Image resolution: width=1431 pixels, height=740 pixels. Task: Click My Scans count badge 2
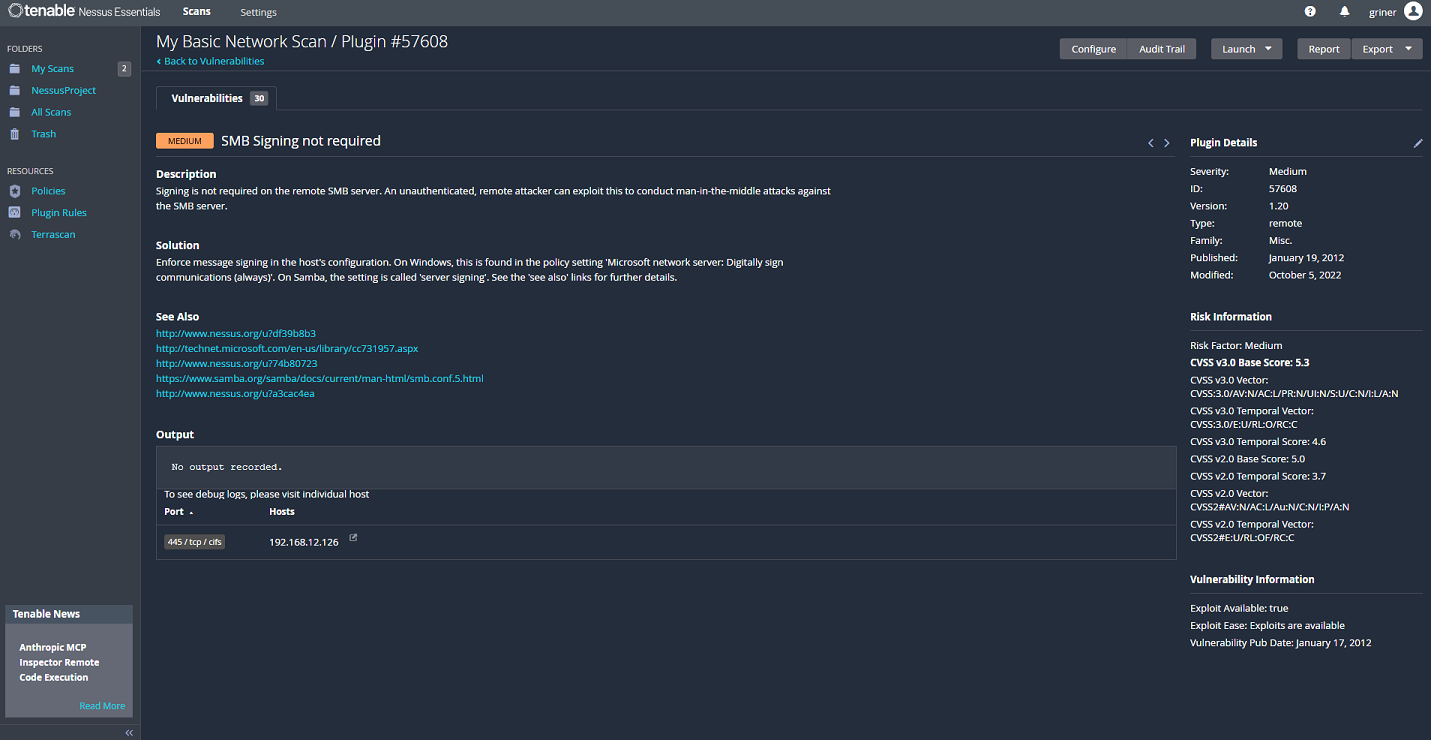124,69
